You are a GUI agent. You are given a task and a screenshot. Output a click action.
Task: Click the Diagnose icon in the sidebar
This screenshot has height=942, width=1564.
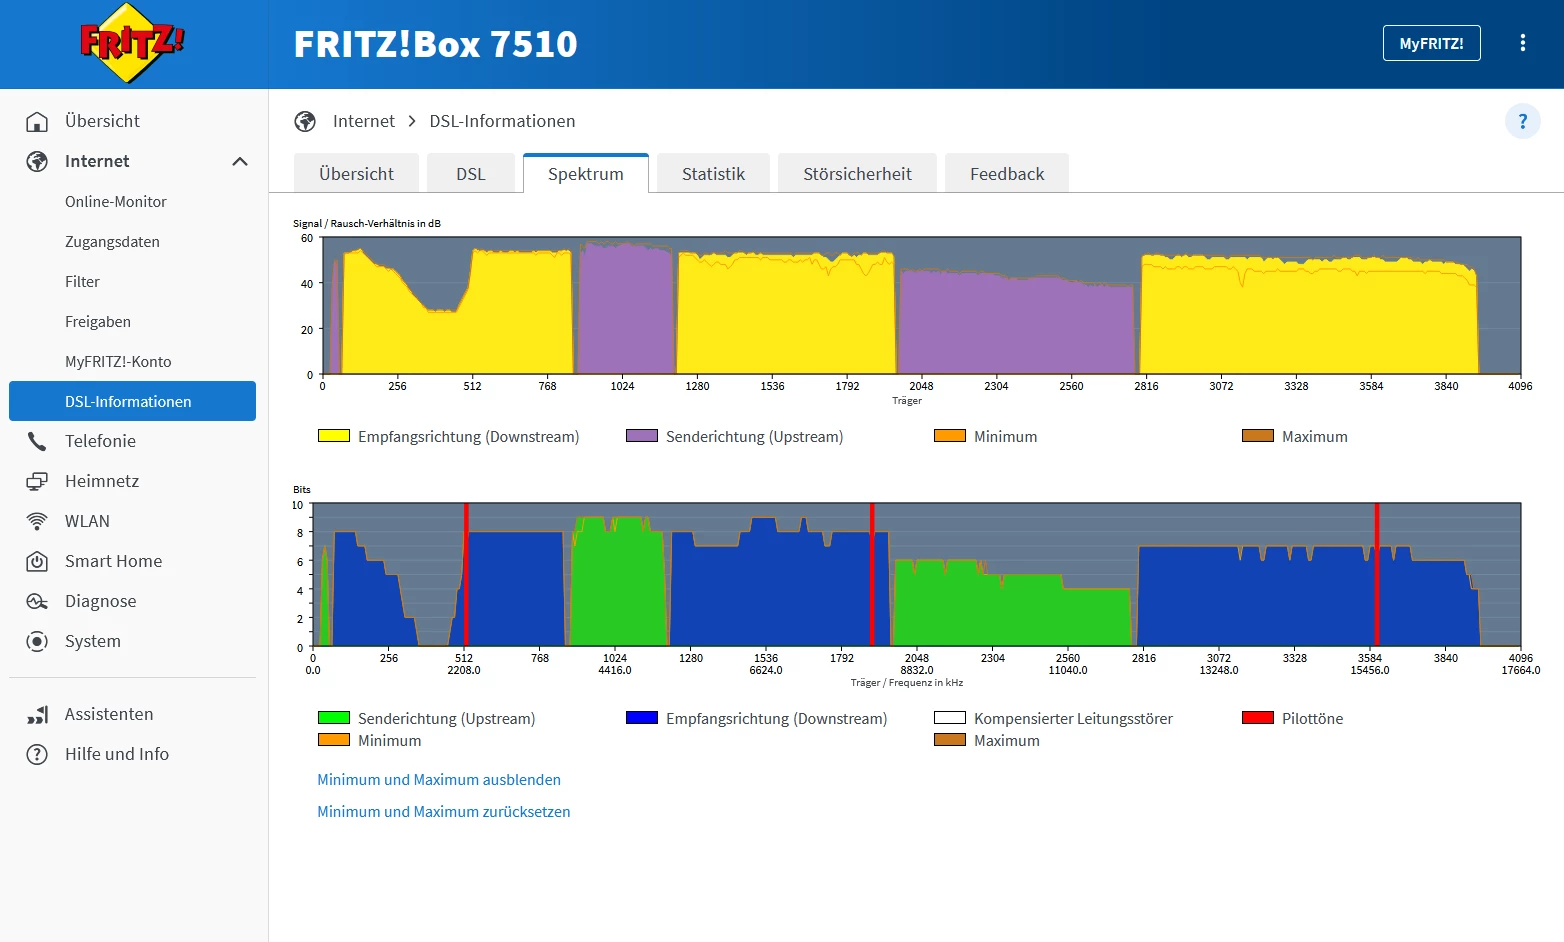coord(37,601)
